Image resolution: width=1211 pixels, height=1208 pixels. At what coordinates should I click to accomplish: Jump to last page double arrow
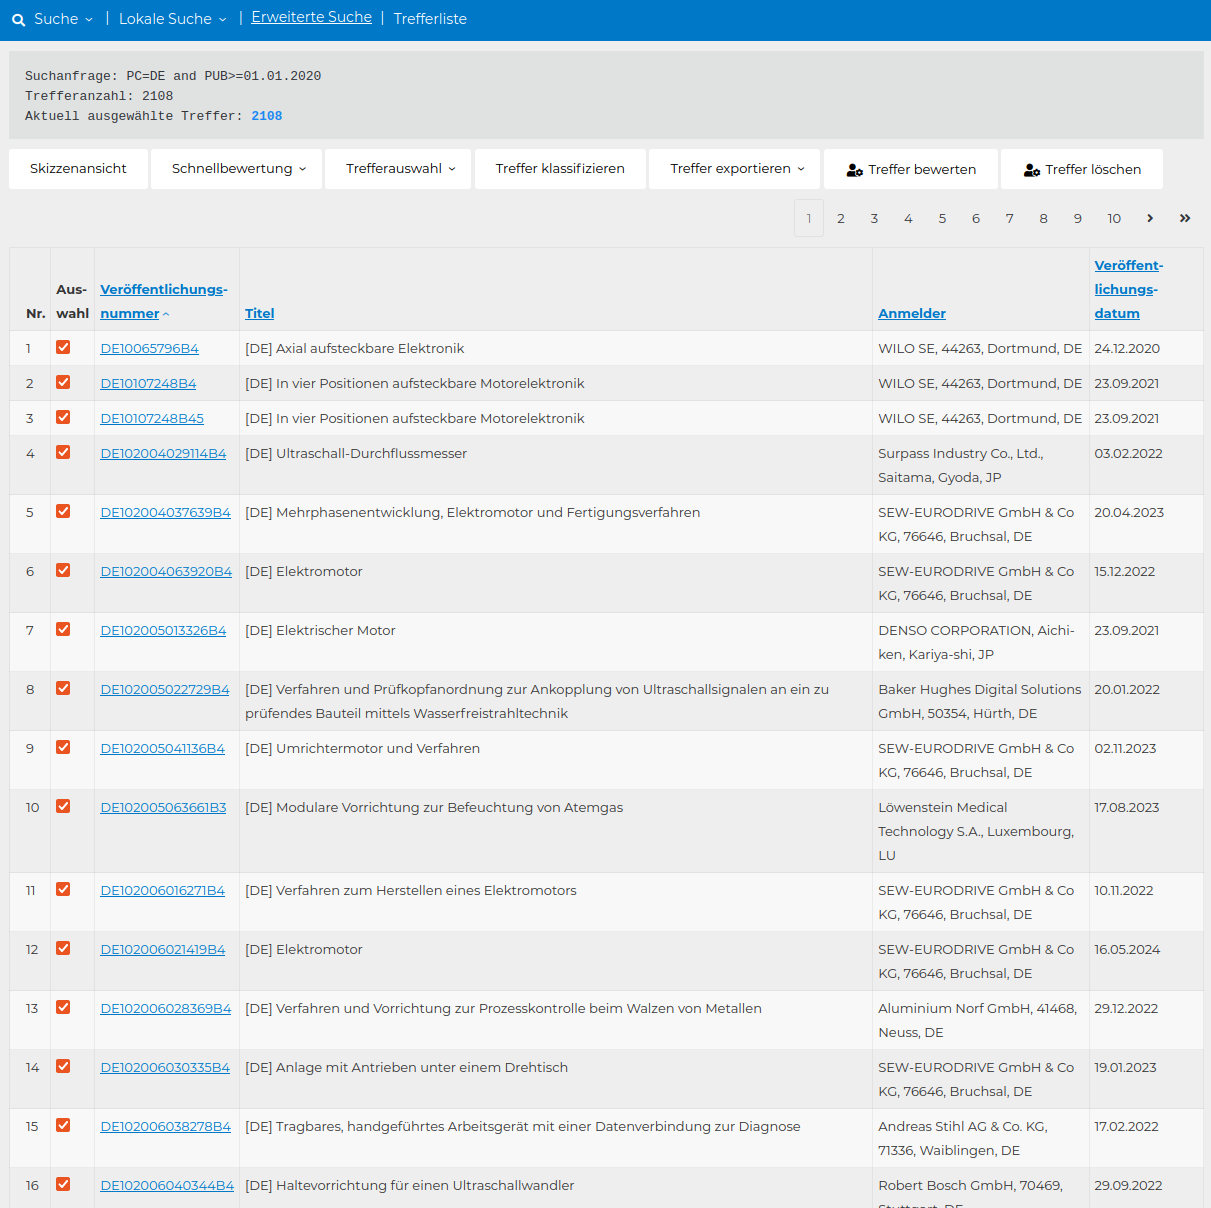(1185, 218)
